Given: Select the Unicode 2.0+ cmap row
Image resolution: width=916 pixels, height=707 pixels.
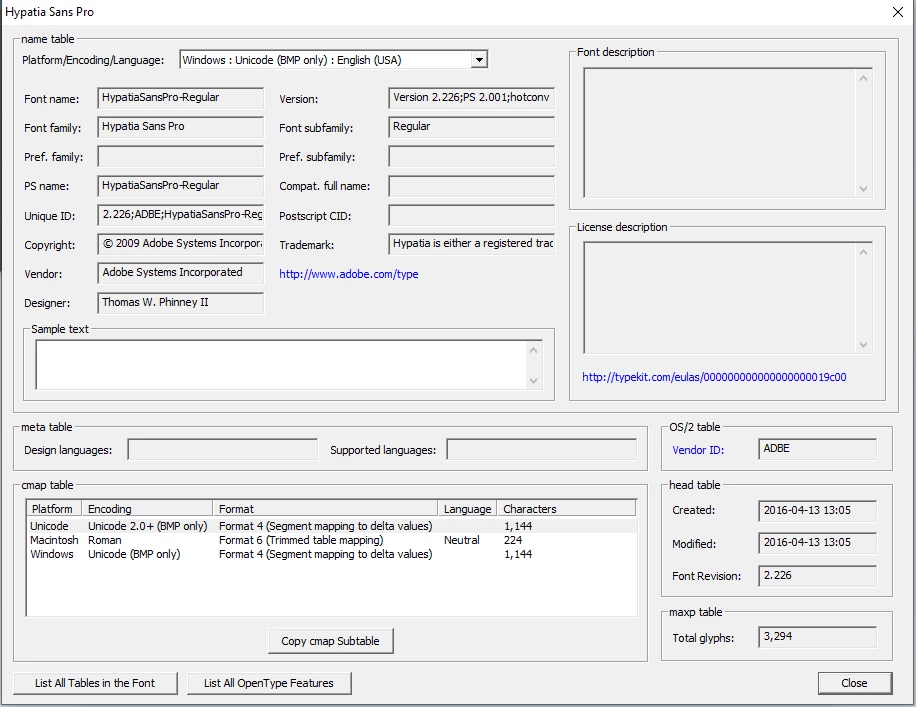Looking at the screenshot, I should (332, 526).
